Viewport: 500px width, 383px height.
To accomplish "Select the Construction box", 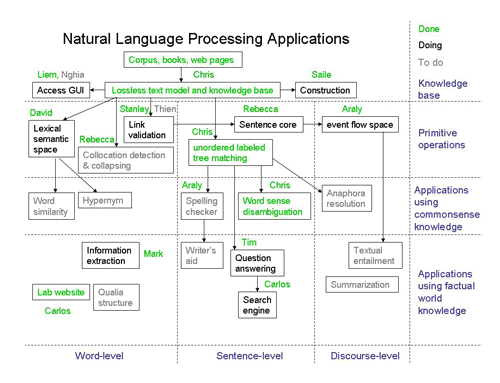I will tap(326, 90).
